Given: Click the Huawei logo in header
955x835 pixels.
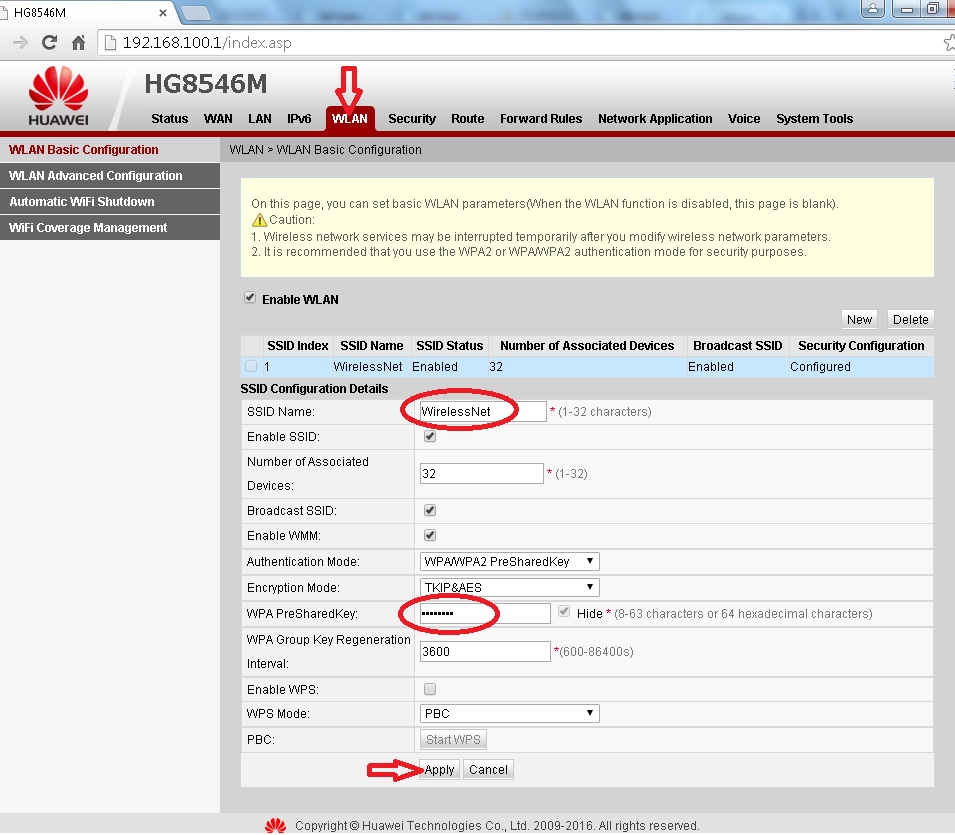Looking at the screenshot, I should pyautogui.click(x=58, y=98).
